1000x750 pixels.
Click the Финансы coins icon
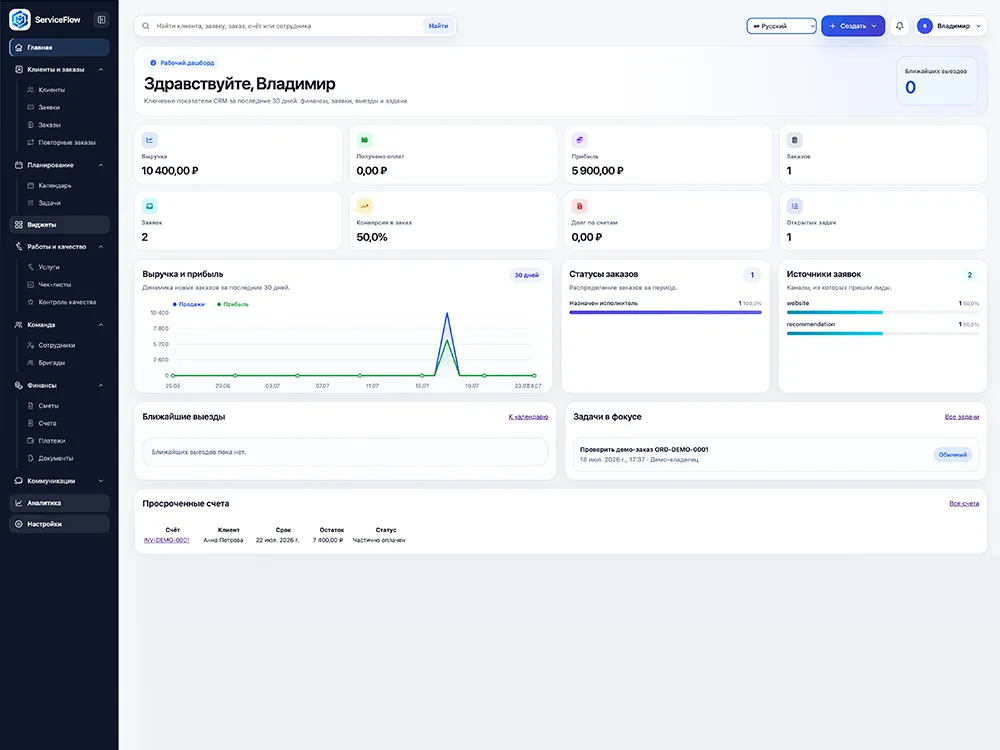tap(18, 385)
